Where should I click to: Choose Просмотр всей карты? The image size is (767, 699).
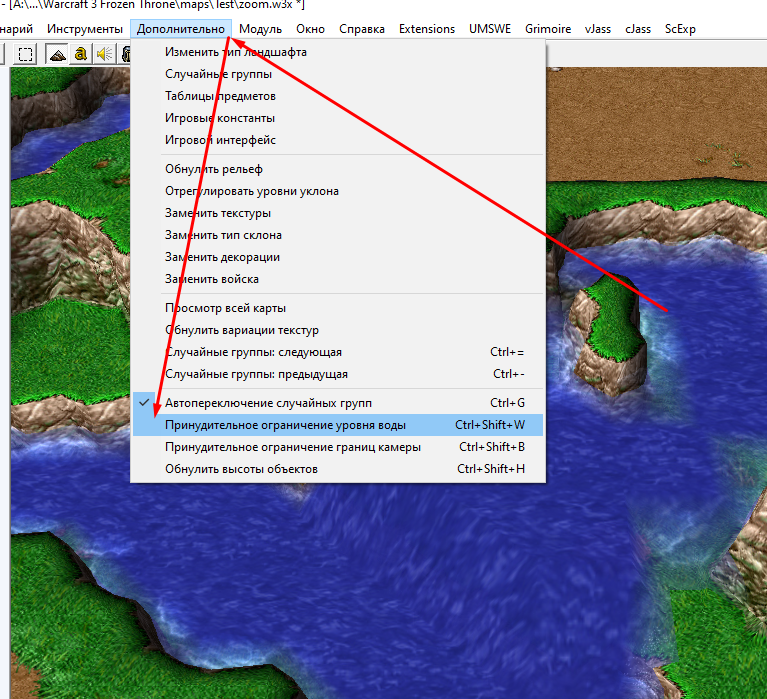pyautogui.click(x=338, y=308)
